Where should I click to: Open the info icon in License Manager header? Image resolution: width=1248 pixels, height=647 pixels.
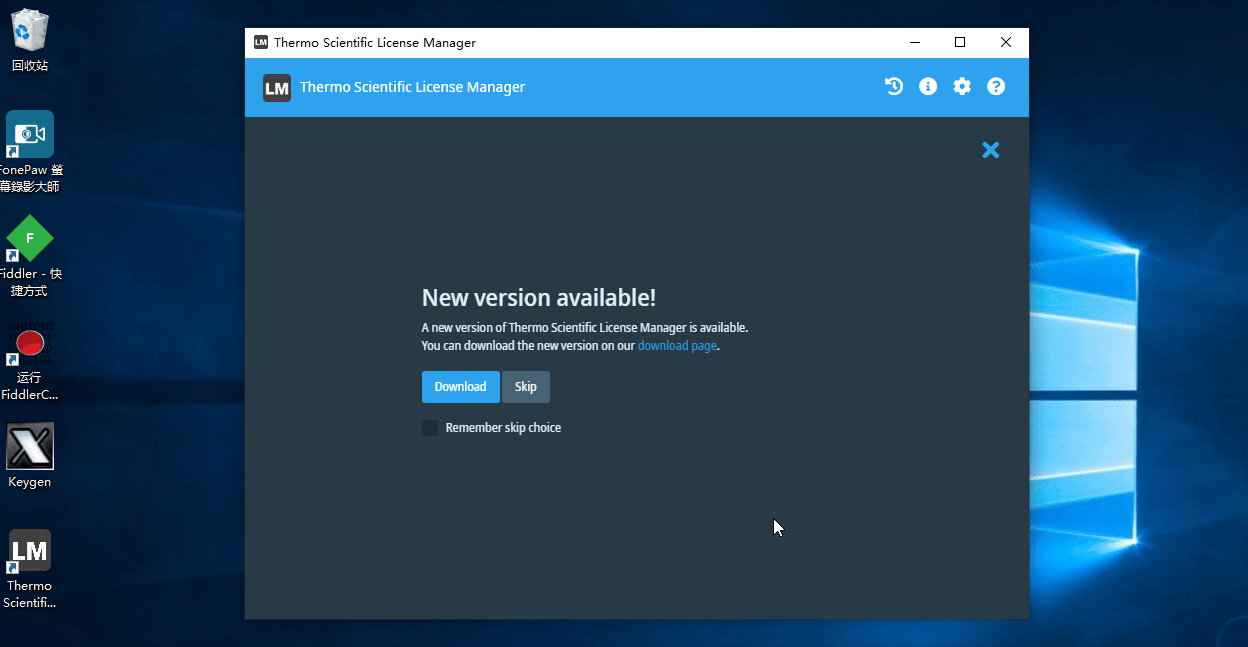click(928, 87)
